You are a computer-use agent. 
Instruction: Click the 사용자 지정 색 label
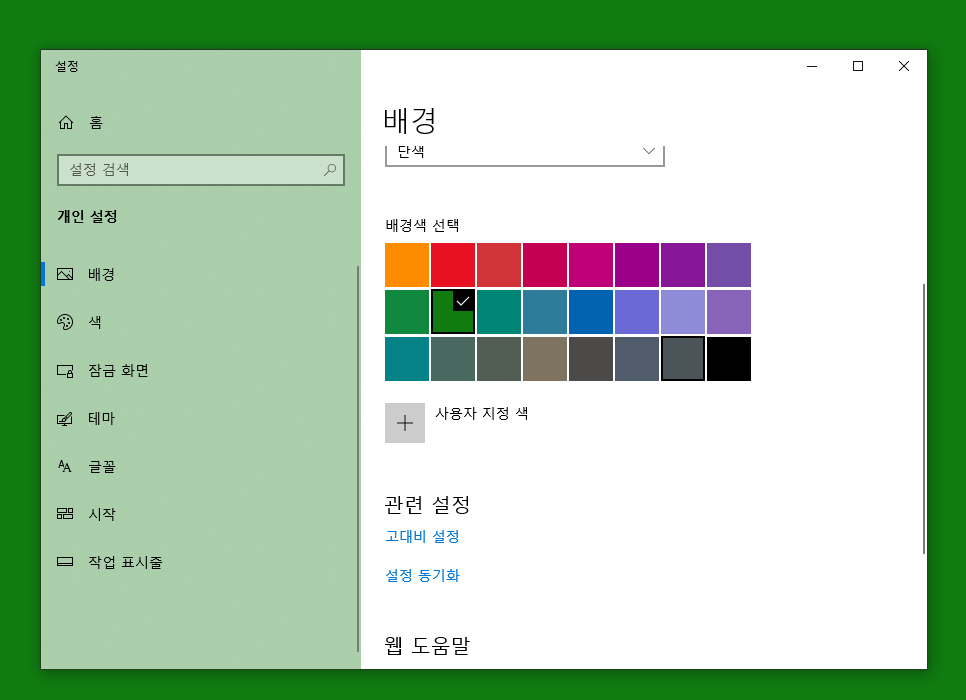(x=482, y=413)
